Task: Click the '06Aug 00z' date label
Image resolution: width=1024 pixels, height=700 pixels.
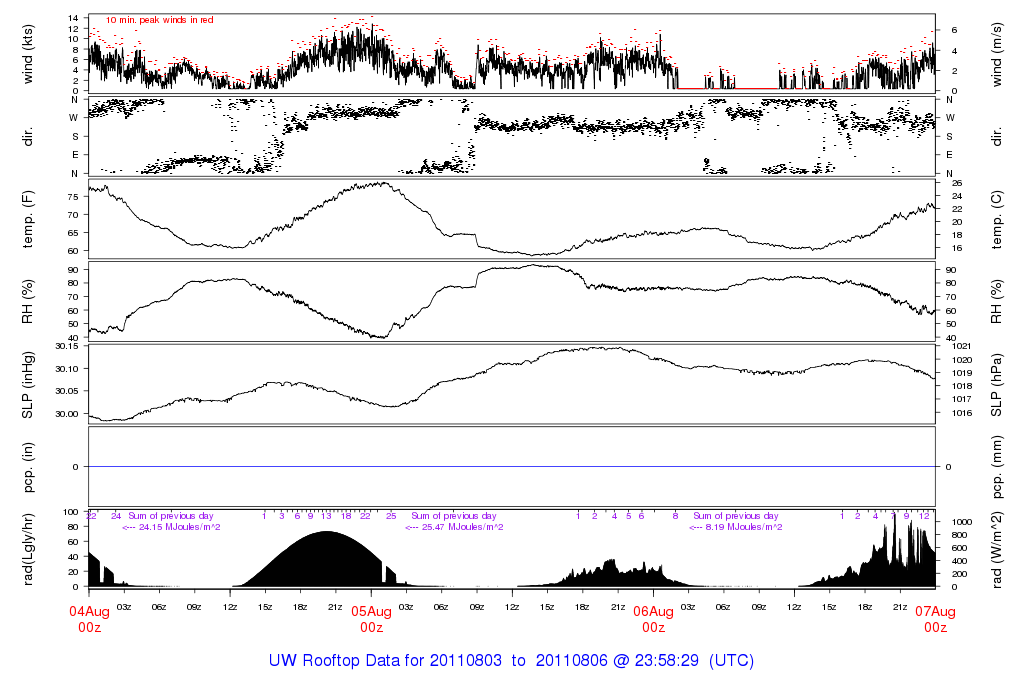Action: click(x=653, y=619)
